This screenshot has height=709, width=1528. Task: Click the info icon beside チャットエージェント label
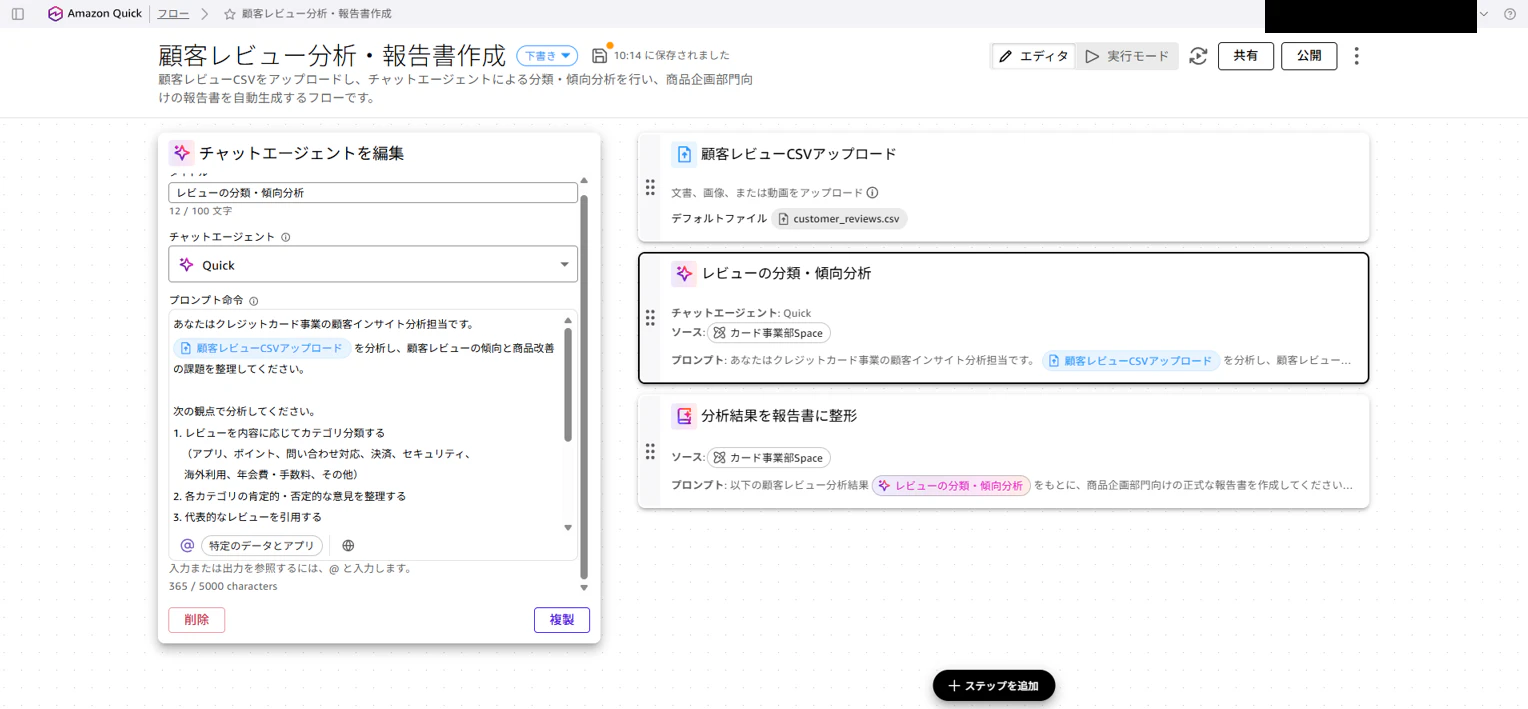tap(286, 238)
